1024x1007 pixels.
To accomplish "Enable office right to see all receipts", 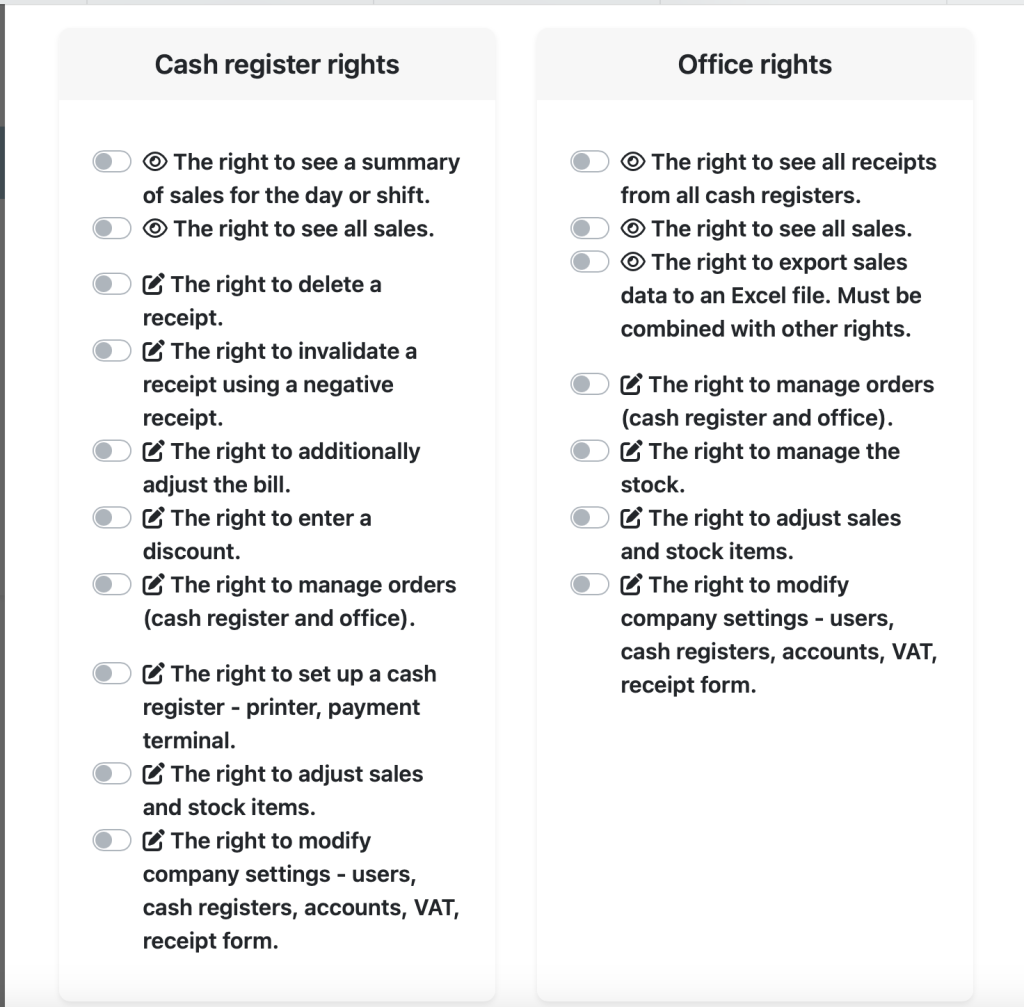I will [590, 161].
